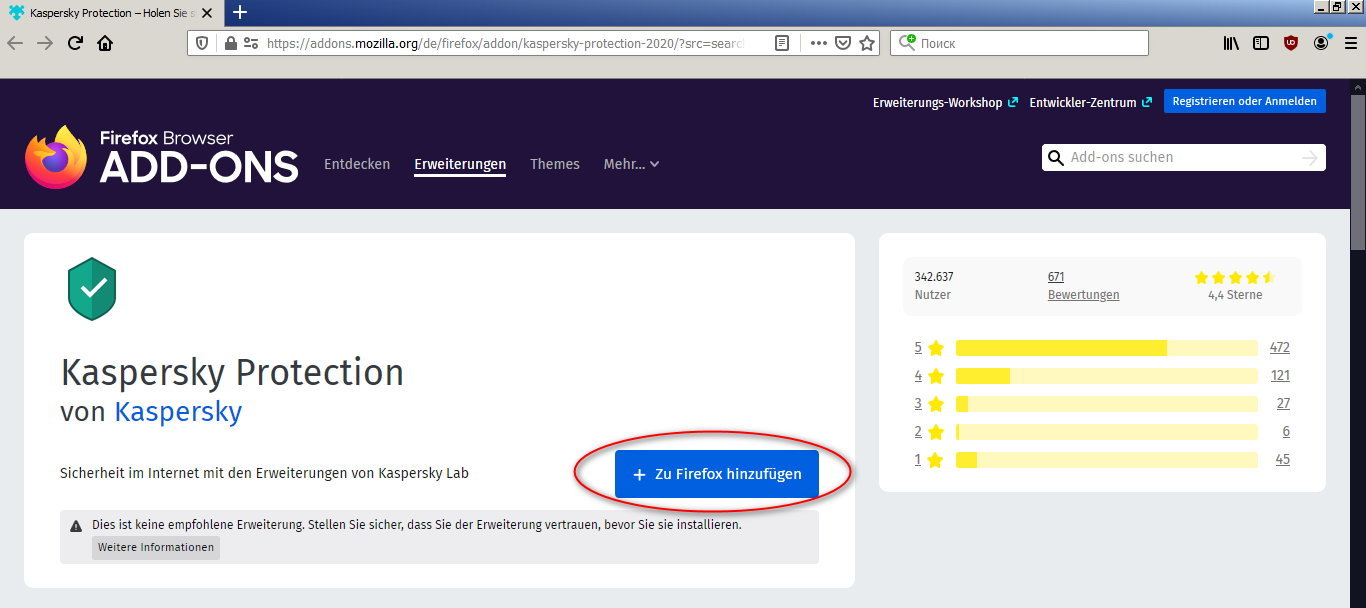Screen dimensions: 1366x608
Task: Select the Kaspersky Protection browser tab
Action: tap(114, 13)
